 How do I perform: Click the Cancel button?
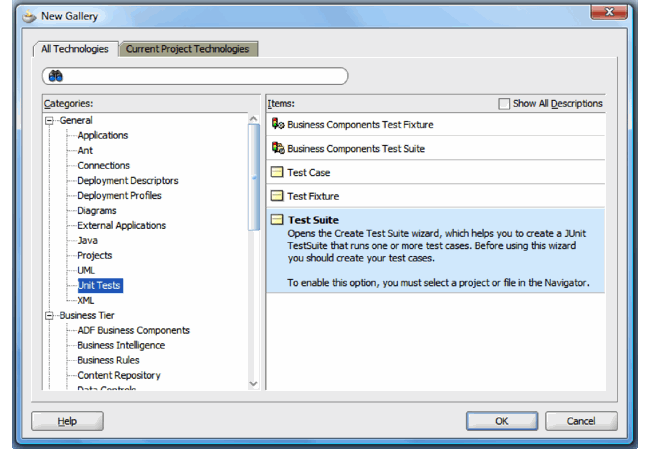(581, 421)
